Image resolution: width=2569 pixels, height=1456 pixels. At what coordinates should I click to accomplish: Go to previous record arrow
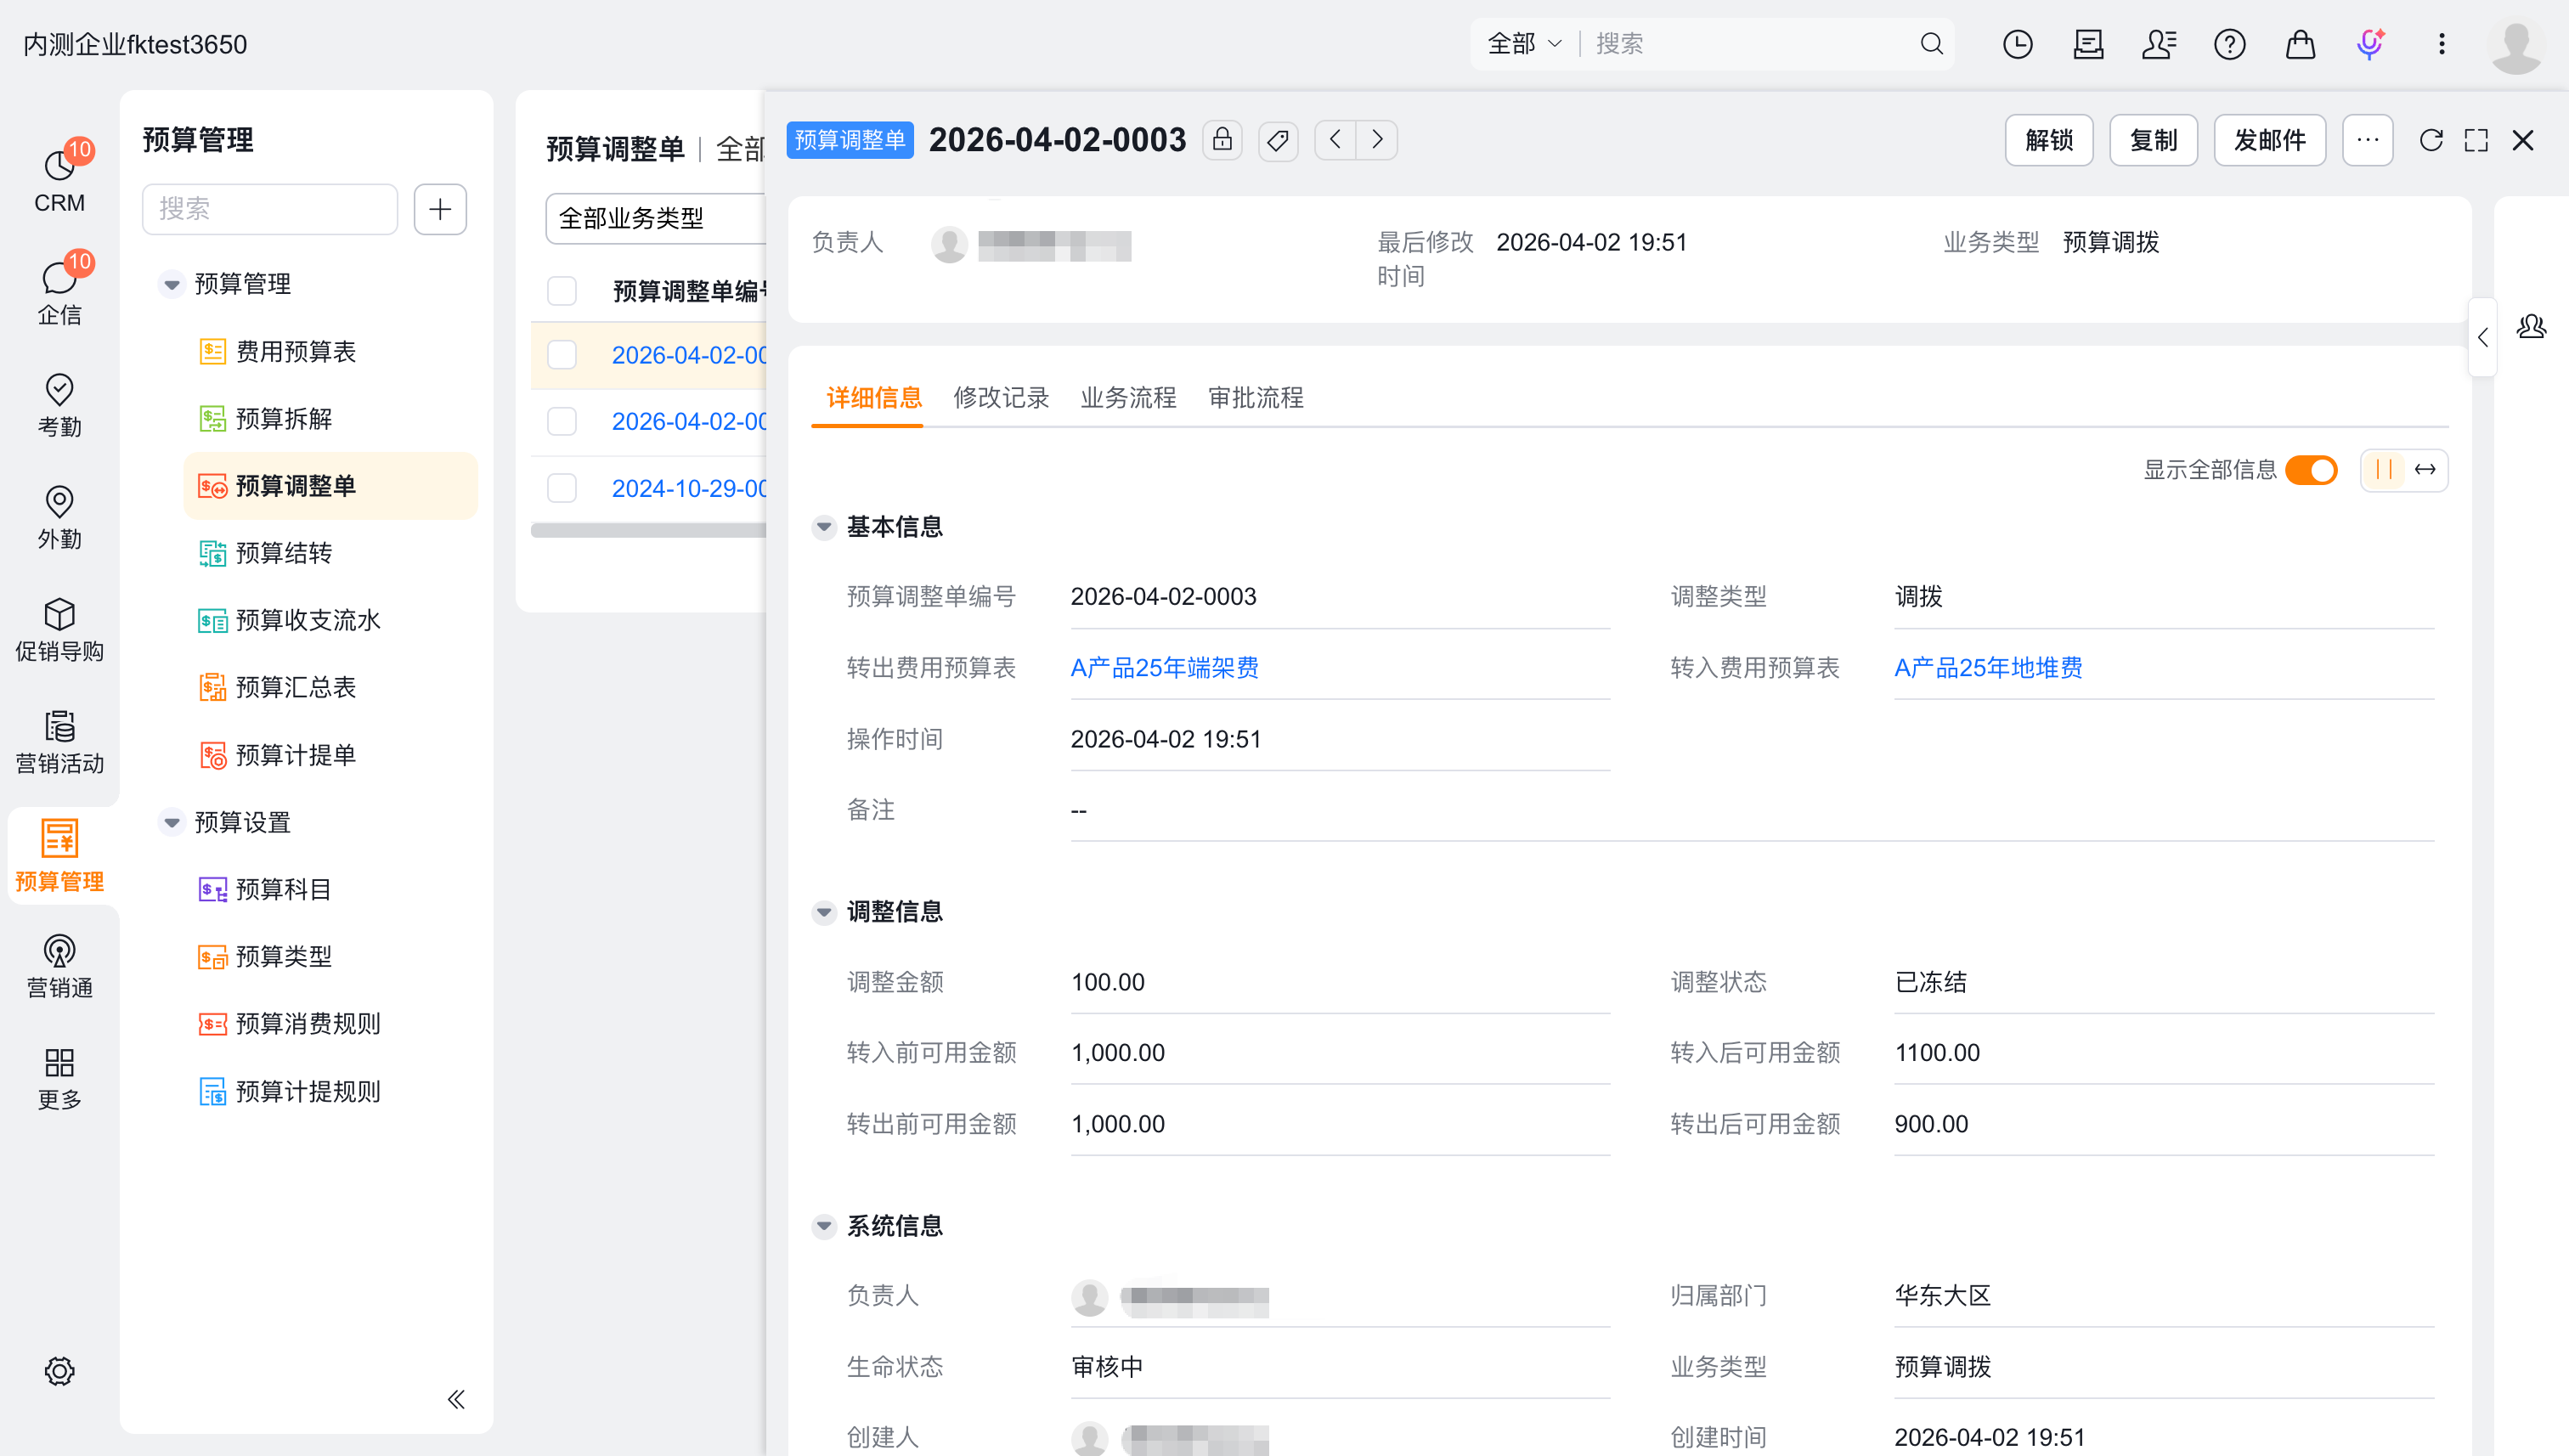[x=1335, y=140]
